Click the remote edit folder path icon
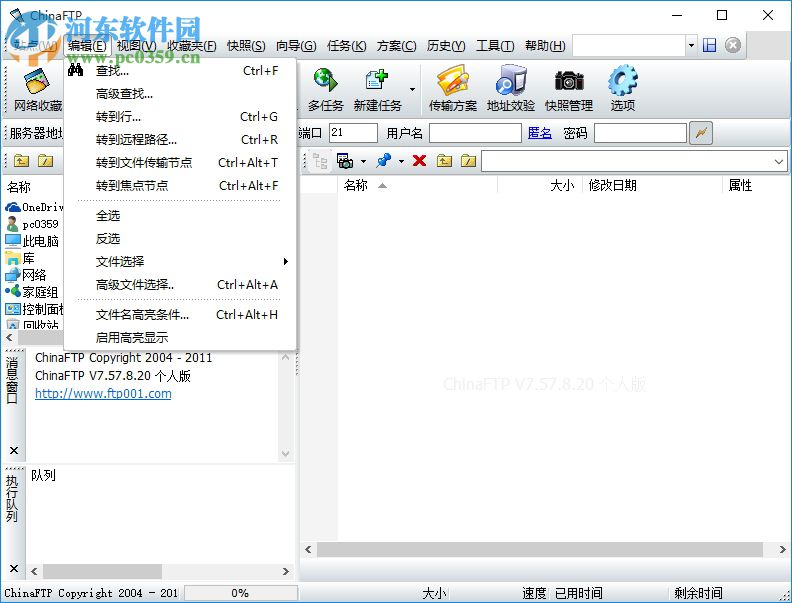This screenshot has height=603, width=792. 468,161
